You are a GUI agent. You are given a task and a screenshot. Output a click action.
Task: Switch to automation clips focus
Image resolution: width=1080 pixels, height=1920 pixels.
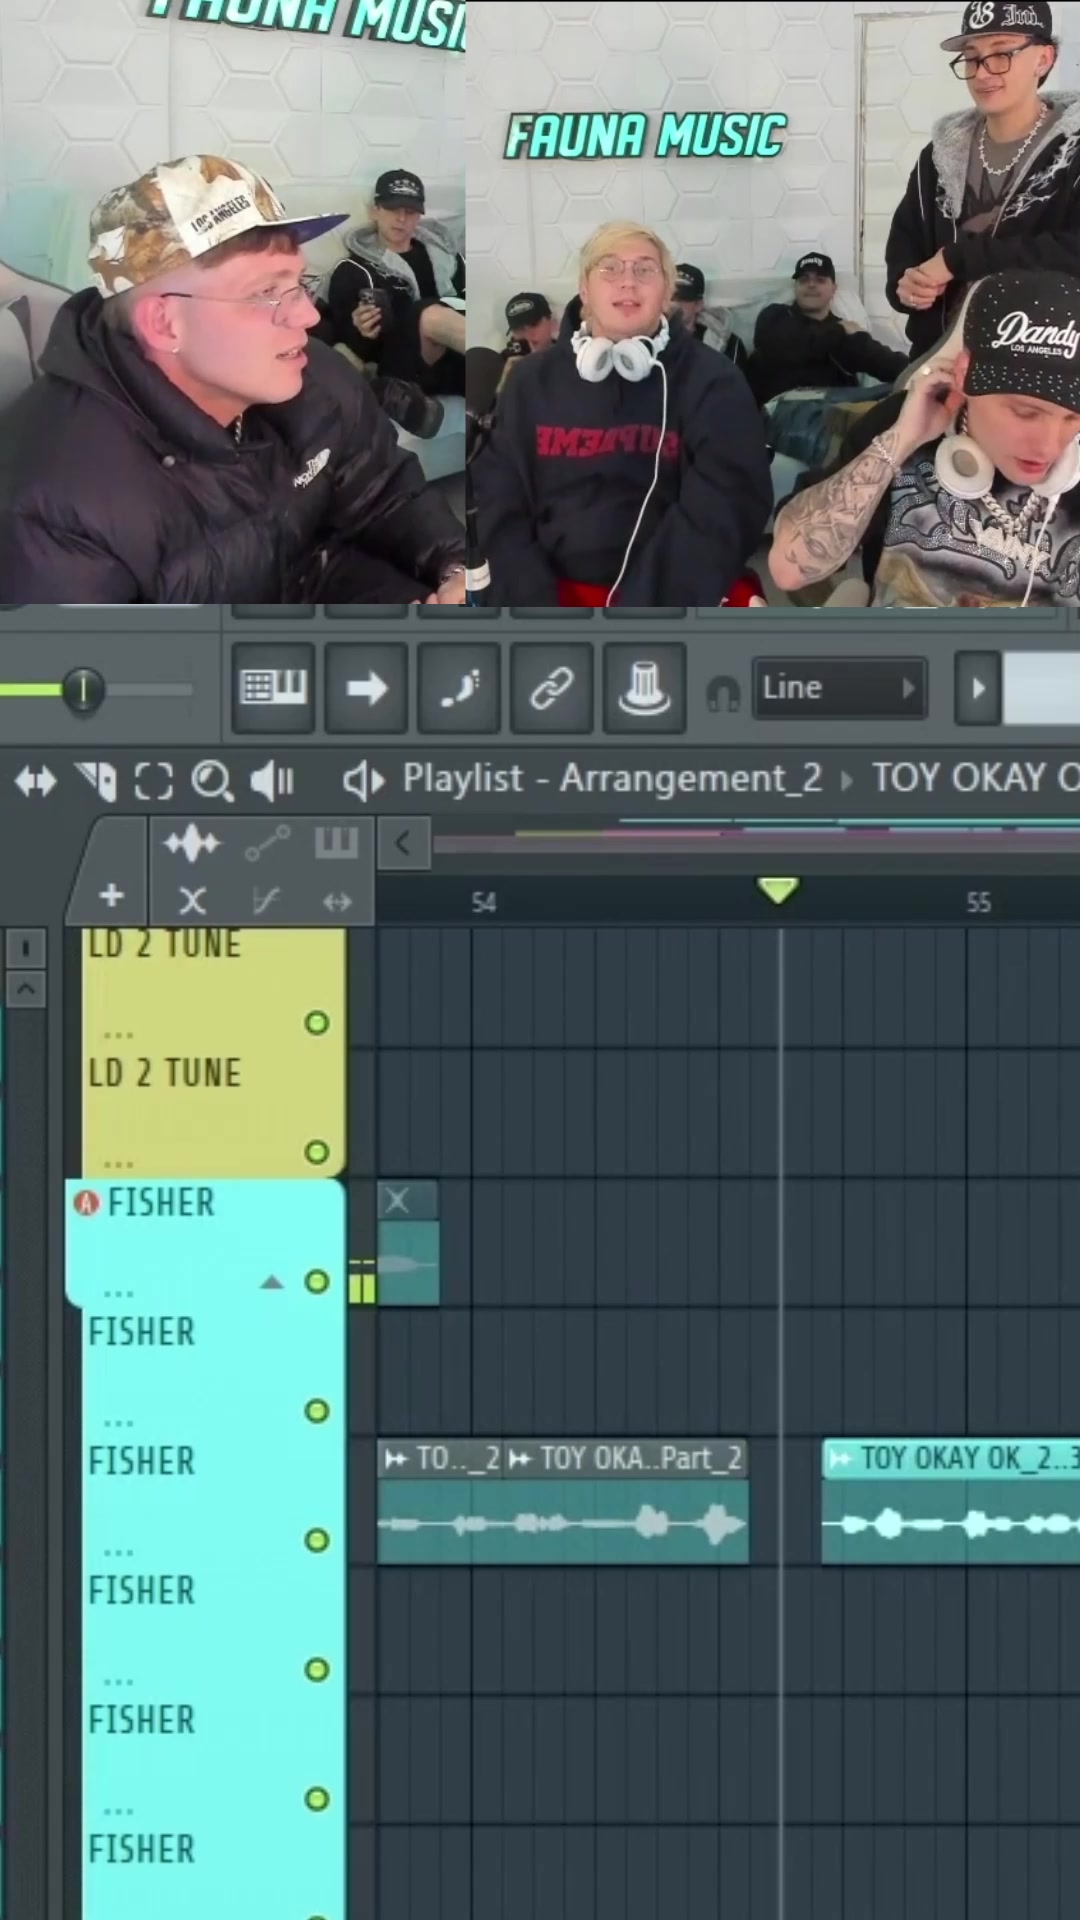268,844
